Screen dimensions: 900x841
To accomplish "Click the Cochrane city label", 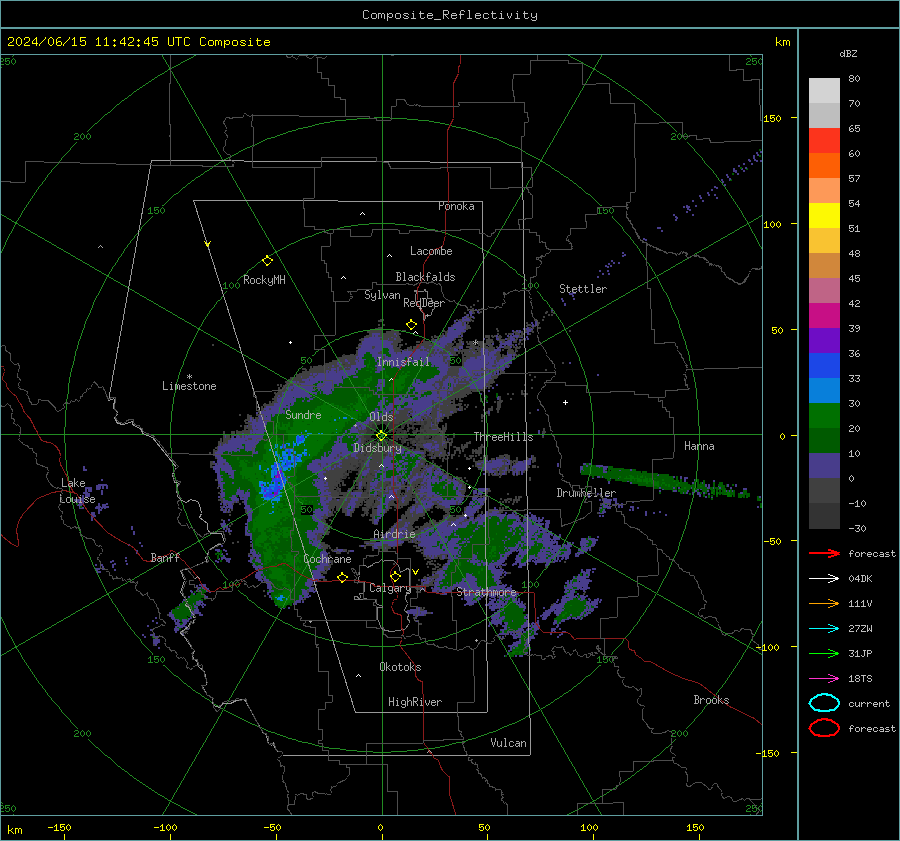I will click(327, 559).
